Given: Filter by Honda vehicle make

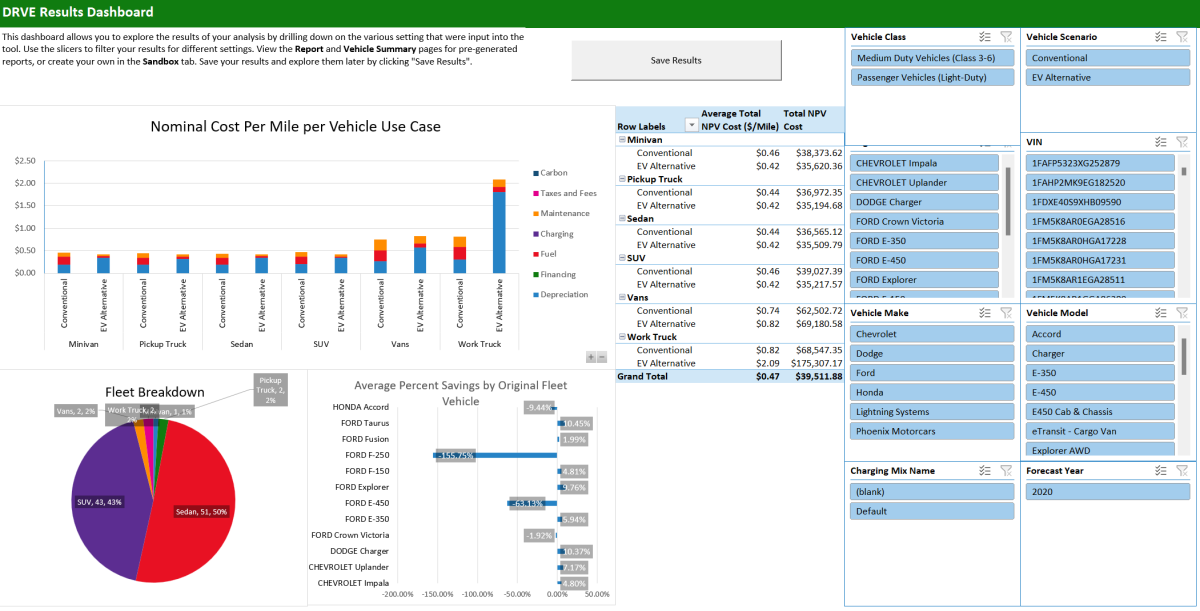Looking at the screenshot, I should coord(933,392).
